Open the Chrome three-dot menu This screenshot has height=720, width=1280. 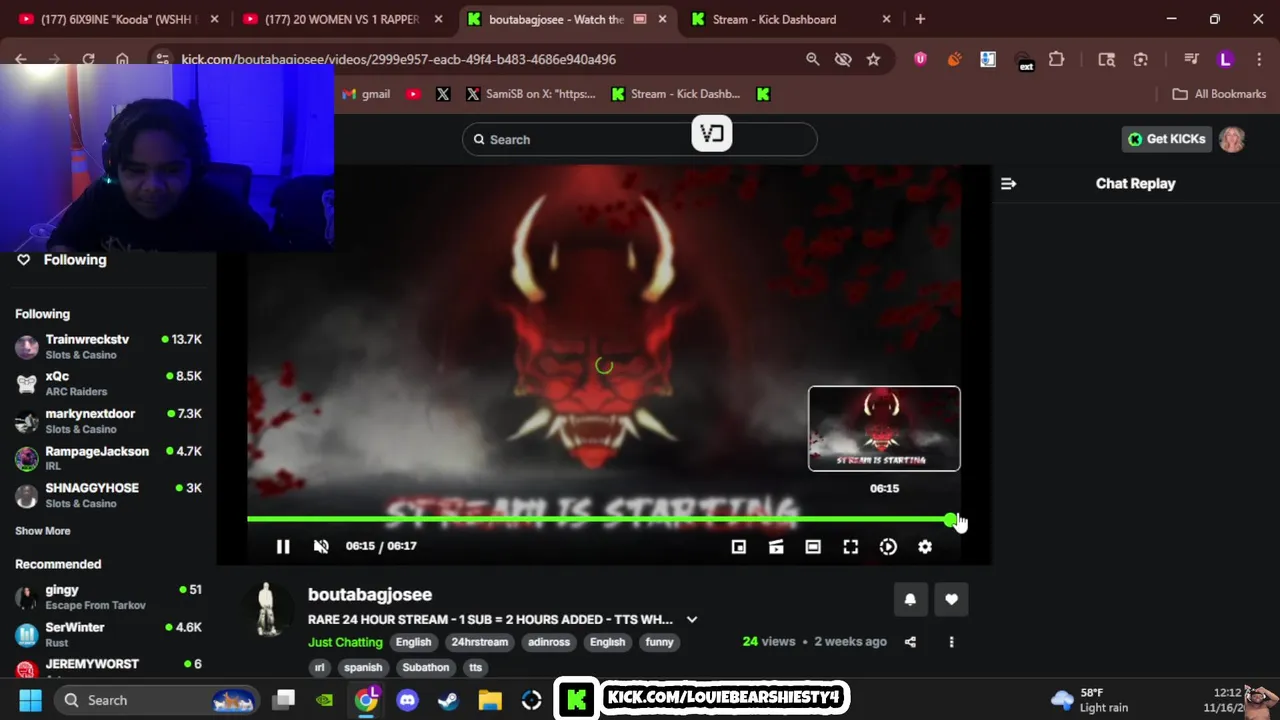[1259, 59]
